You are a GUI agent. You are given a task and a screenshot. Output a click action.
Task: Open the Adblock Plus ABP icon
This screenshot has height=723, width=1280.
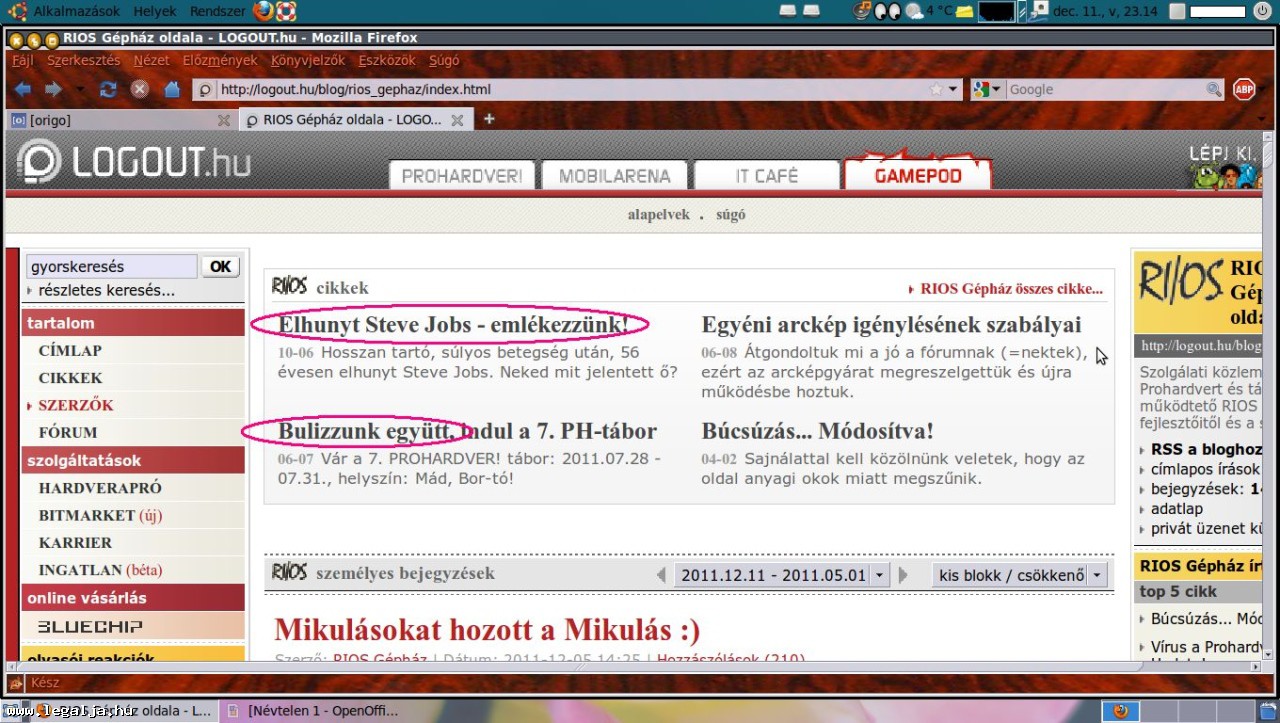tap(1244, 89)
